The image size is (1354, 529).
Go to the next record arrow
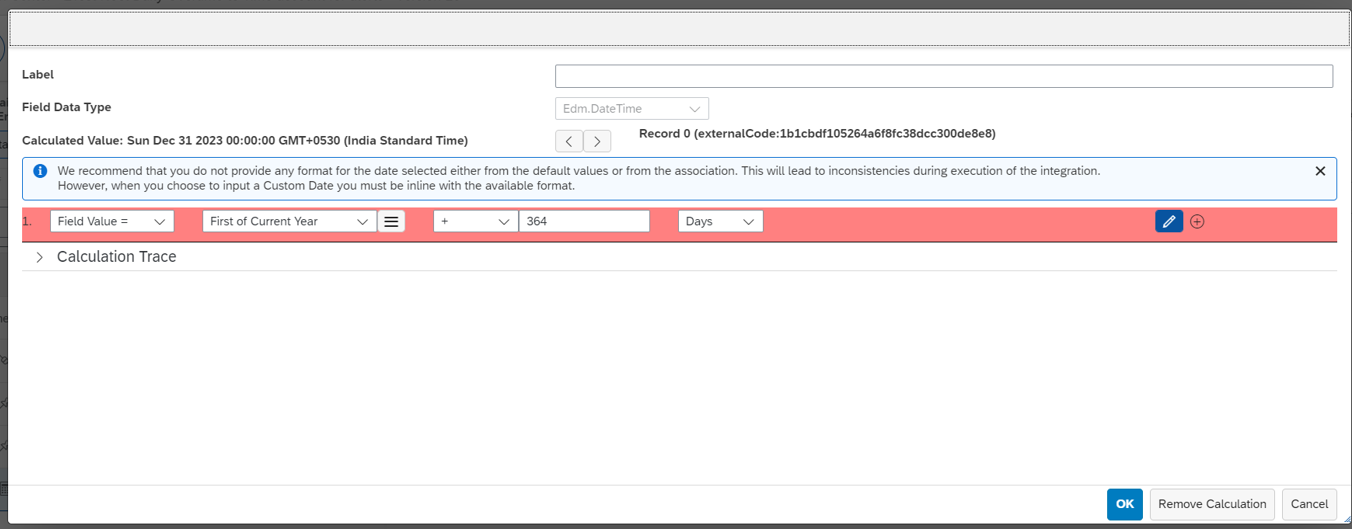597,142
